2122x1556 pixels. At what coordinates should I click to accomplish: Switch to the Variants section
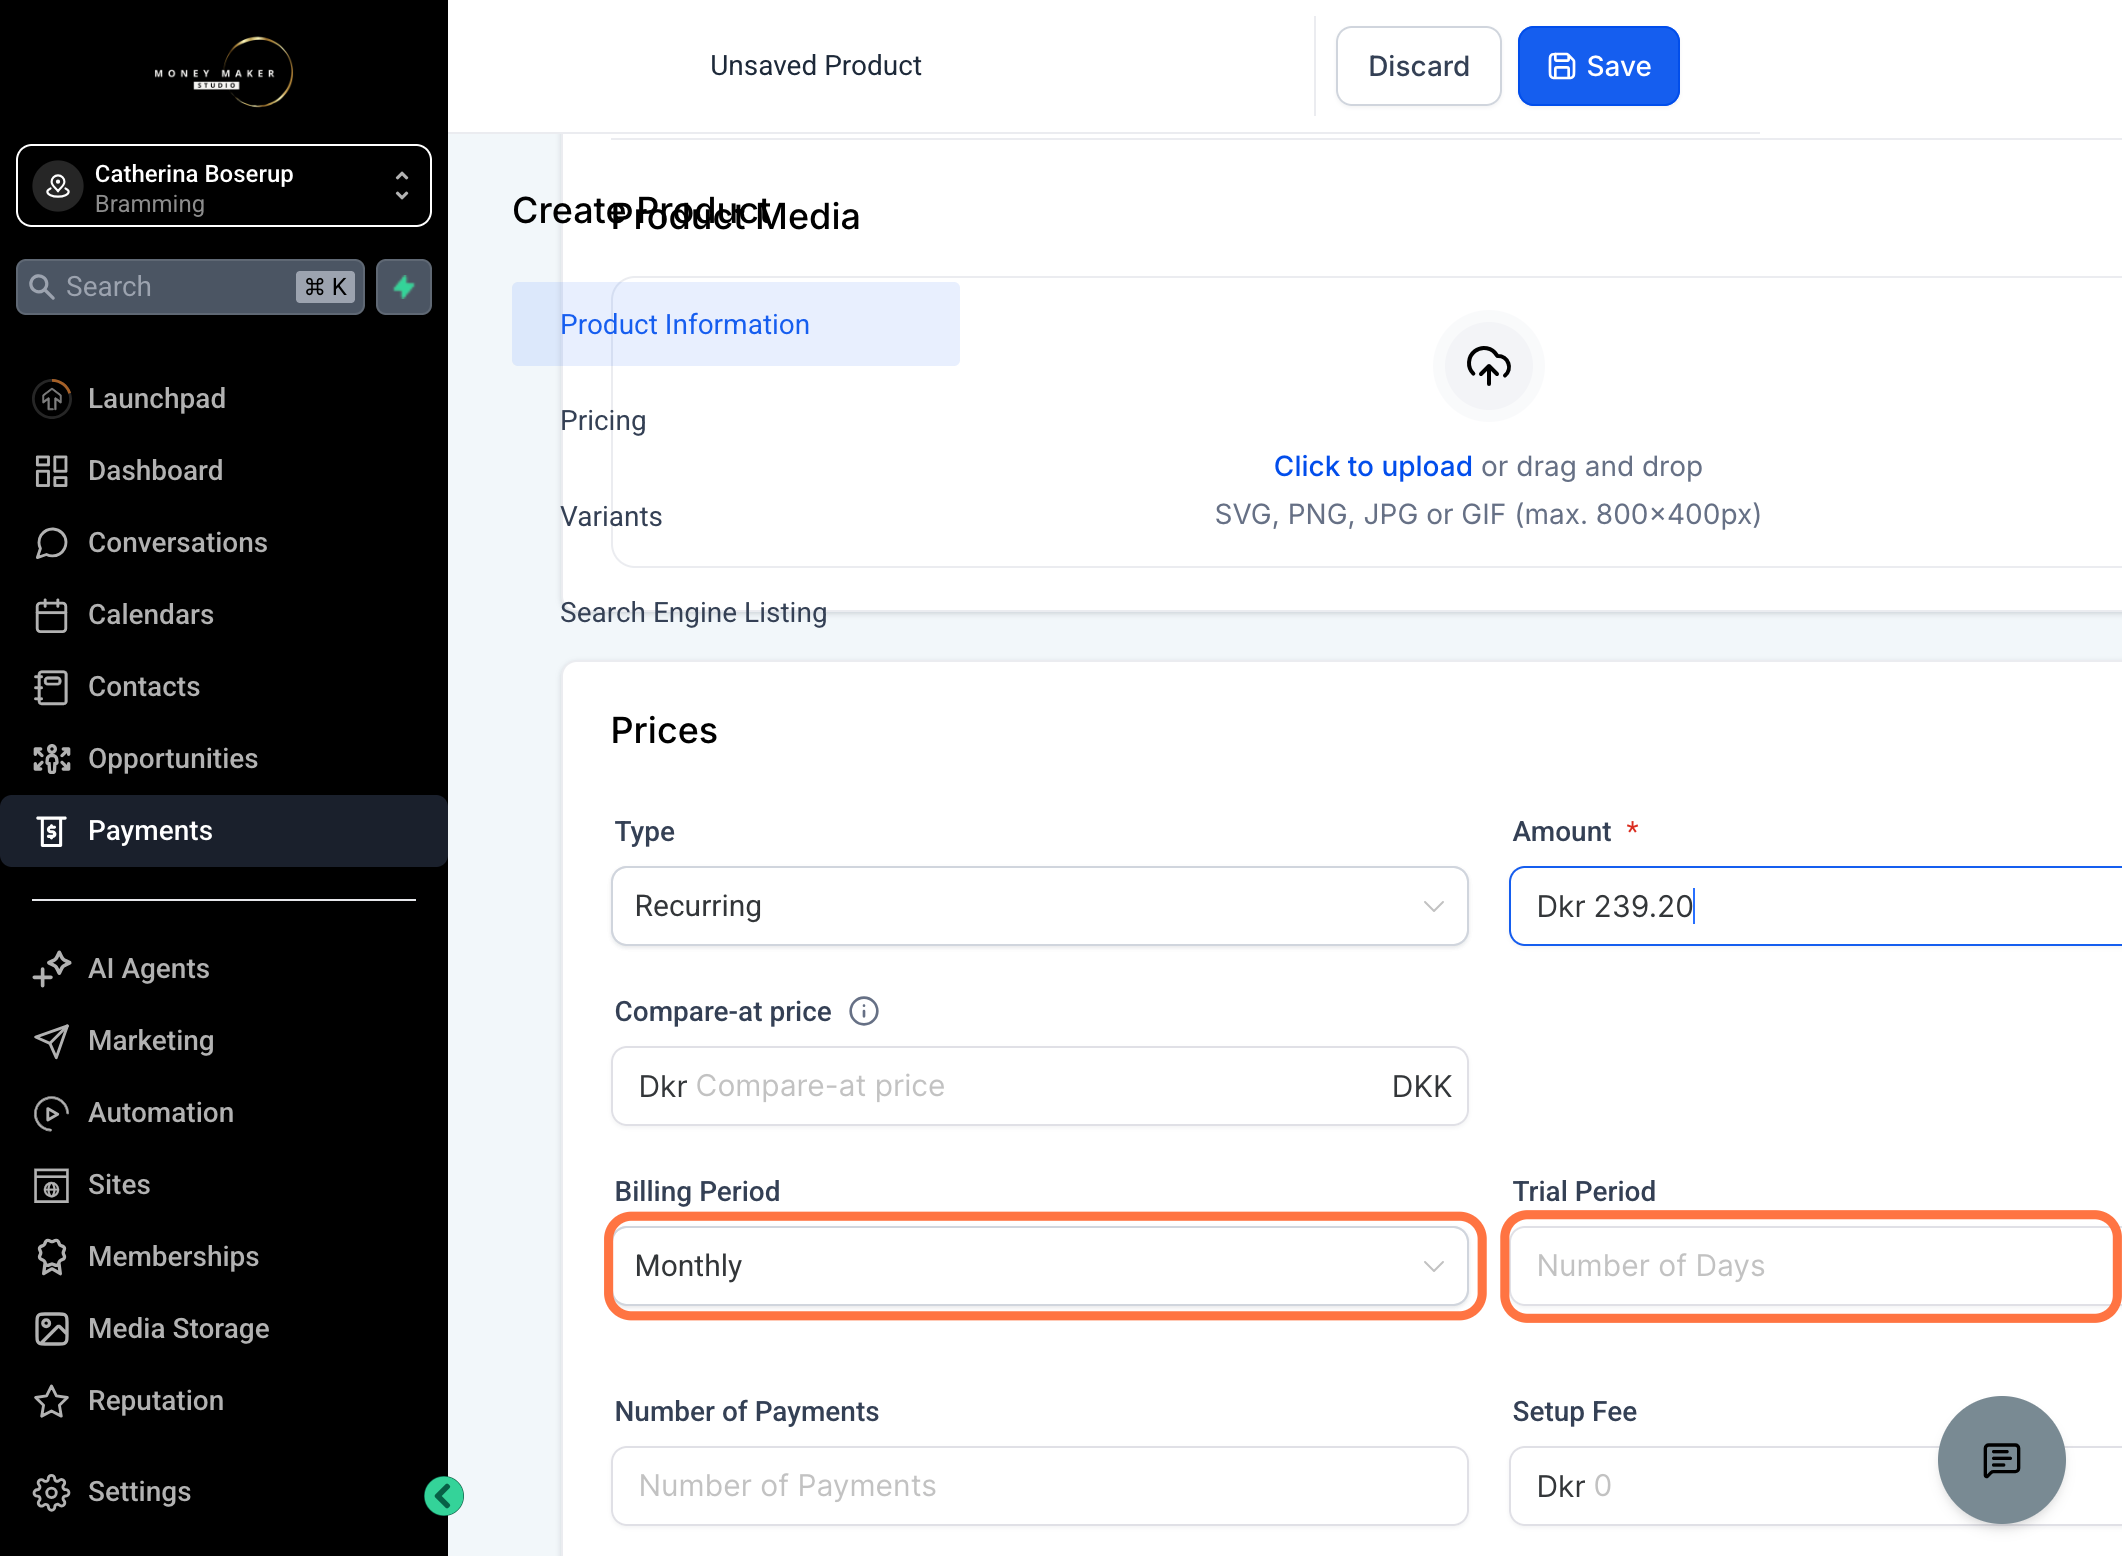[611, 516]
